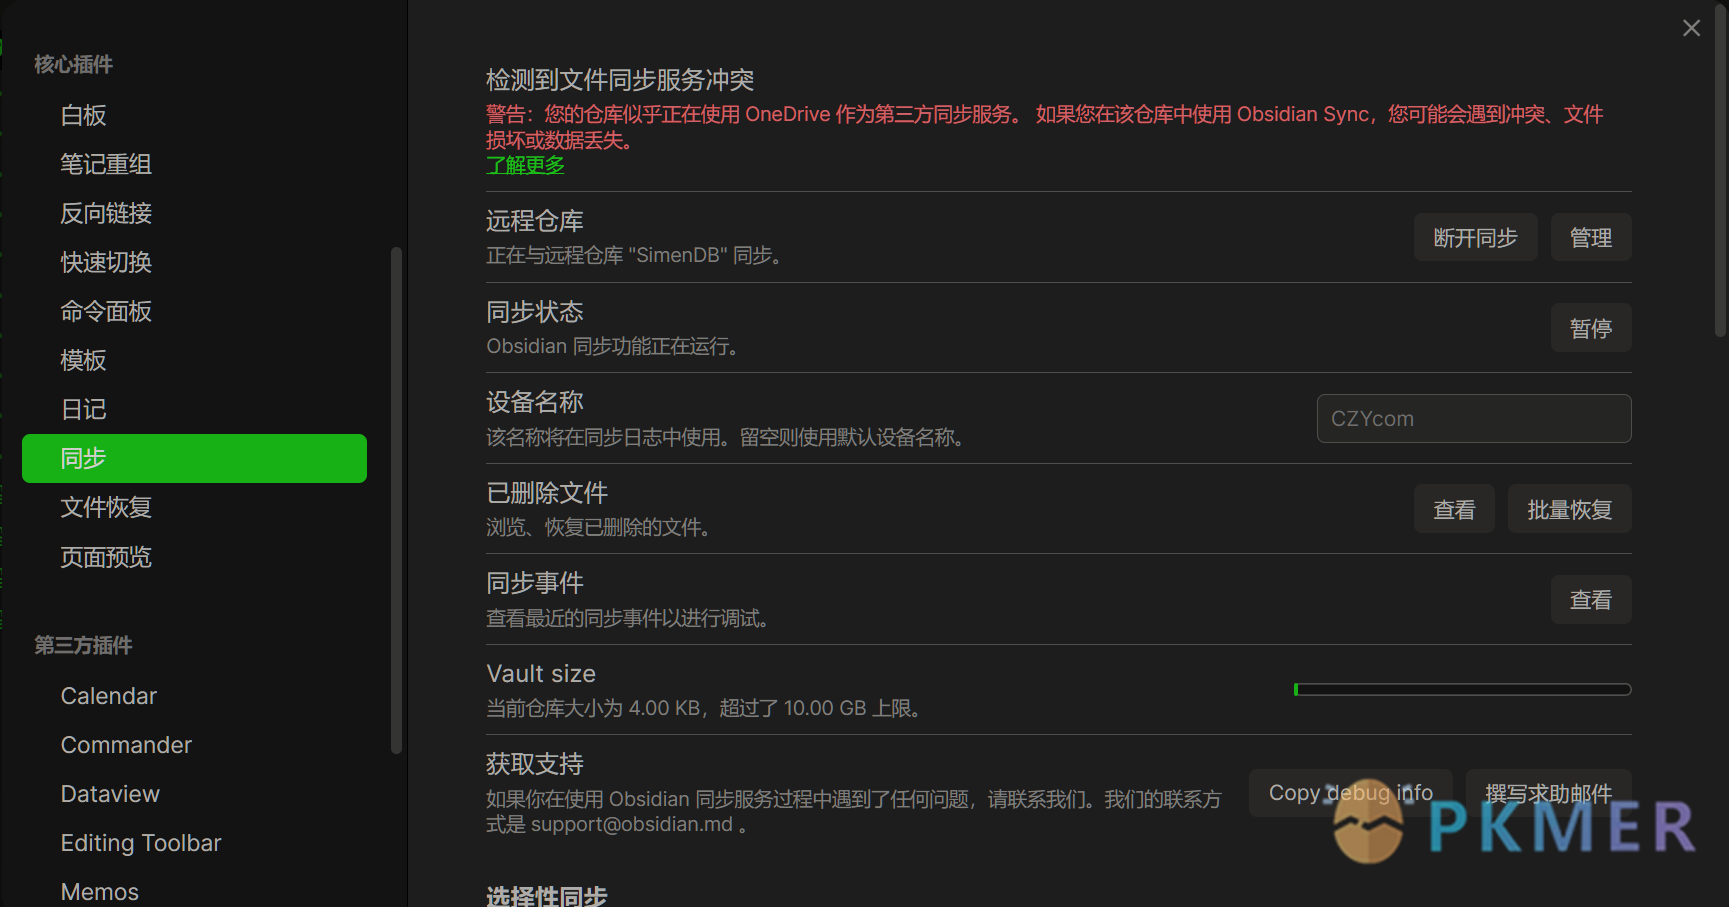The image size is (1729, 907).
Task: Click the Copy debug info button
Action: click(1351, 793)
